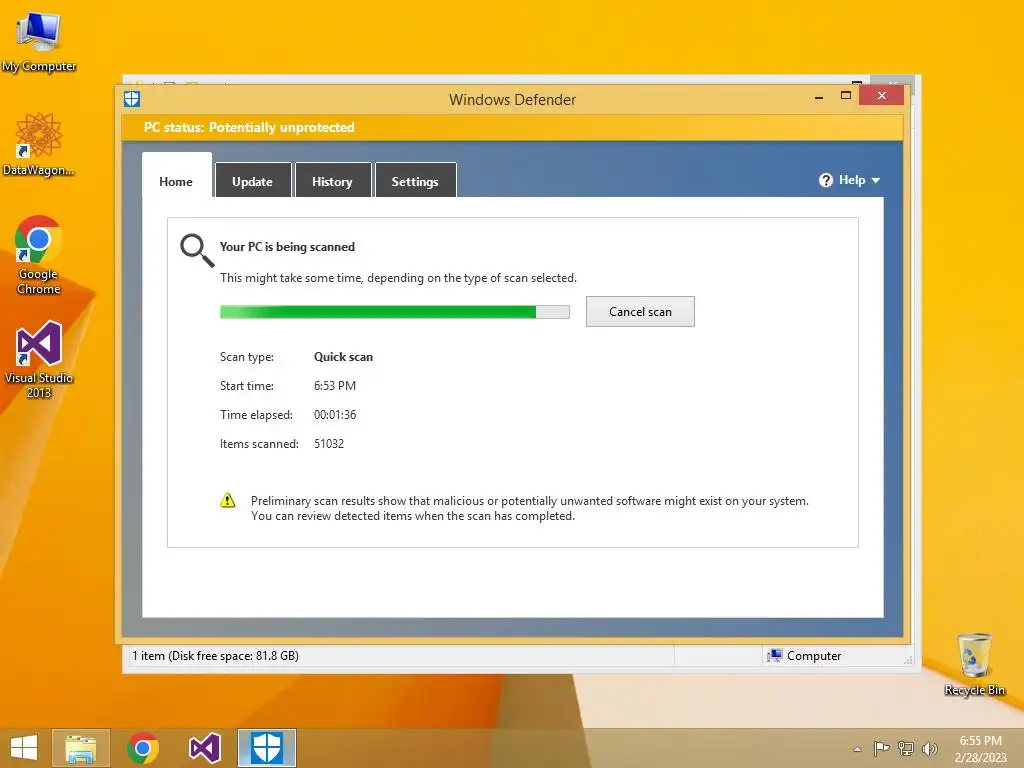The width and height of the screenshot is (1024, 768).
Task: Click the preliminary scan results warning text
Action: pyautogui.click(x=530, y=508)
